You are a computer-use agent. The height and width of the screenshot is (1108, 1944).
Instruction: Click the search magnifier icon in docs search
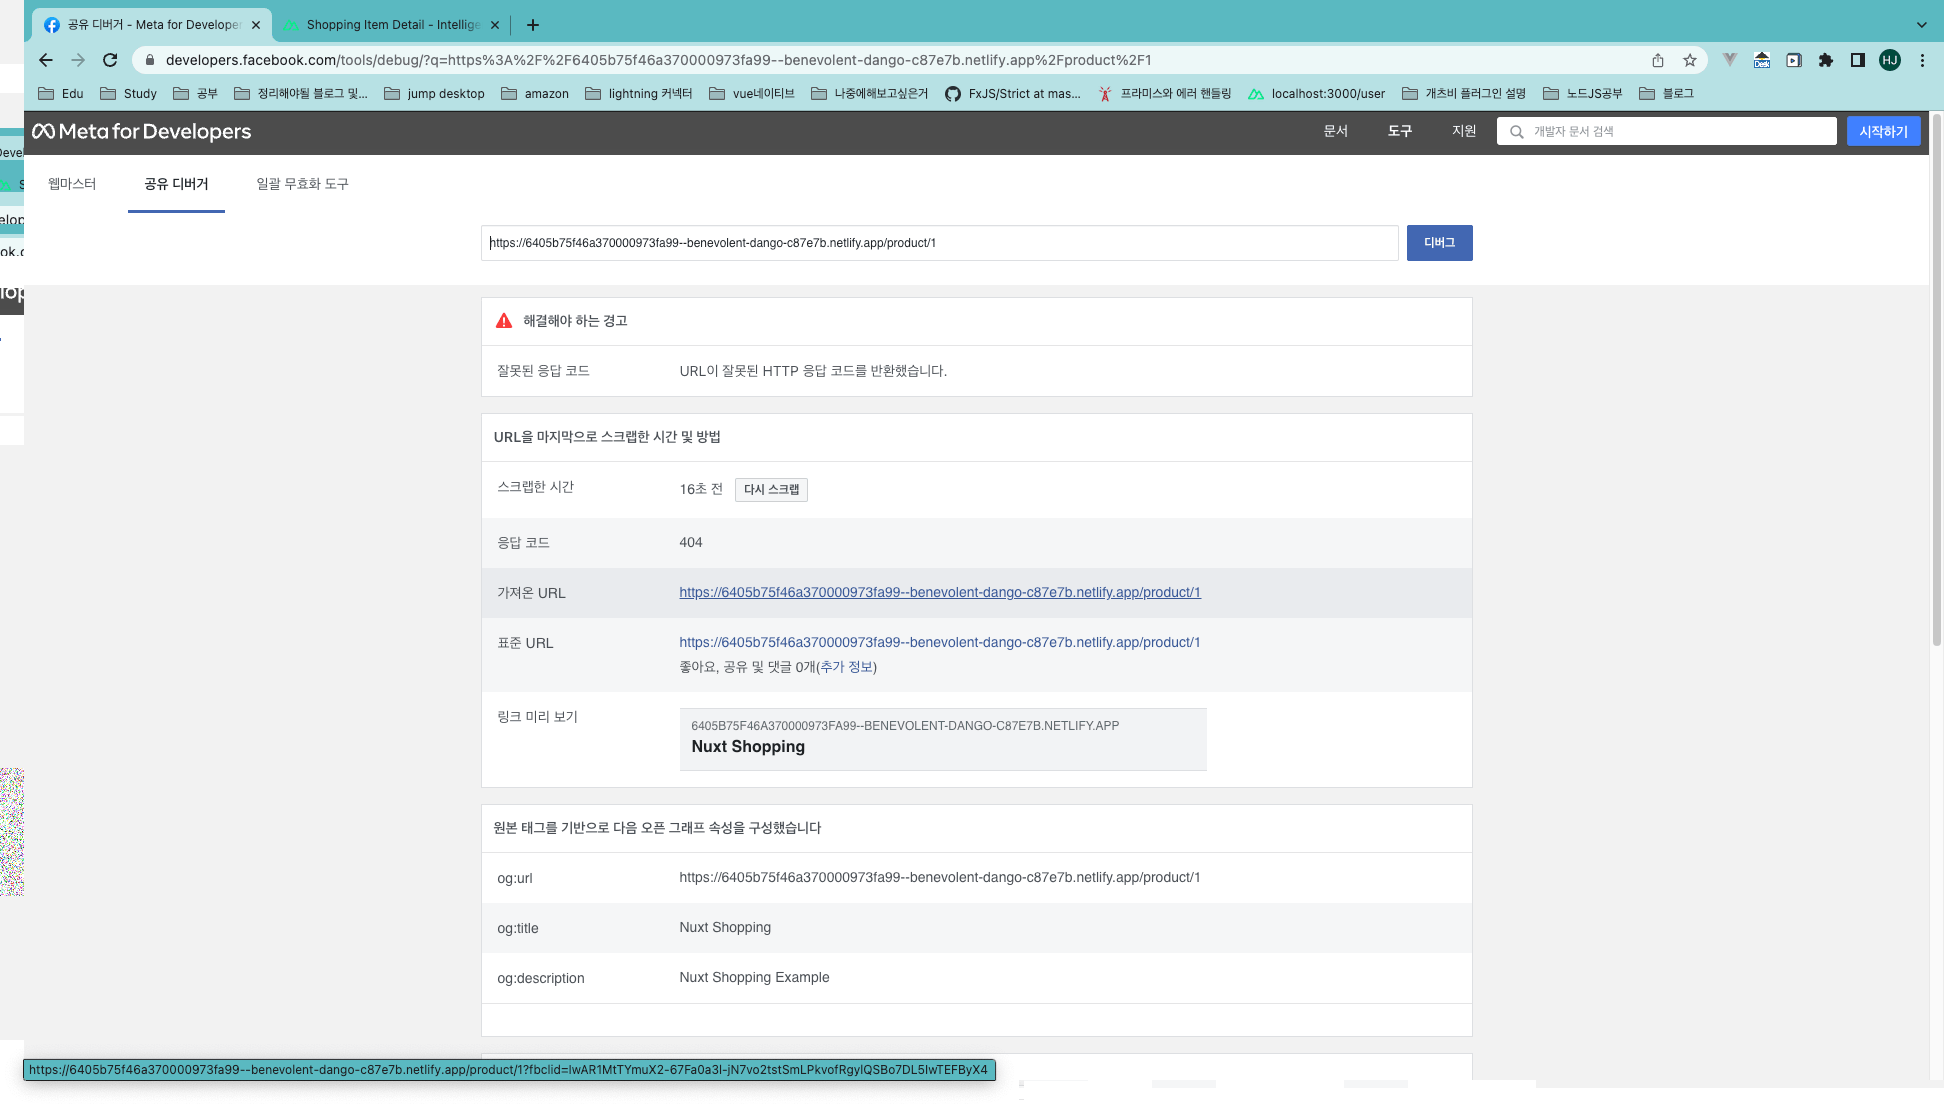pyautogui.click(x=1517, y=132)
